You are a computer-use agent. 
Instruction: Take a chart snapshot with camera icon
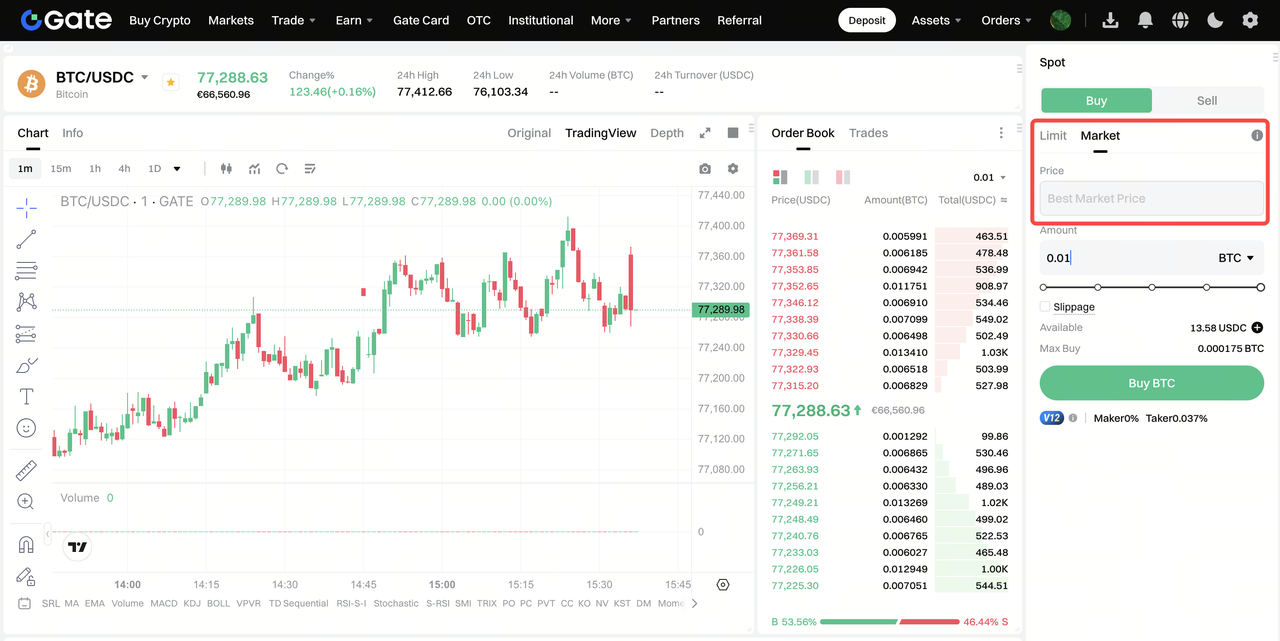click(705, 169)
